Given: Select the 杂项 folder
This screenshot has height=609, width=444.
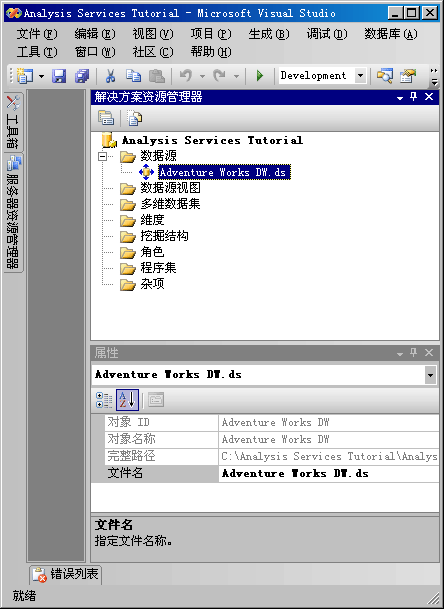Looking at the screenshot, I should click(152, 284).
